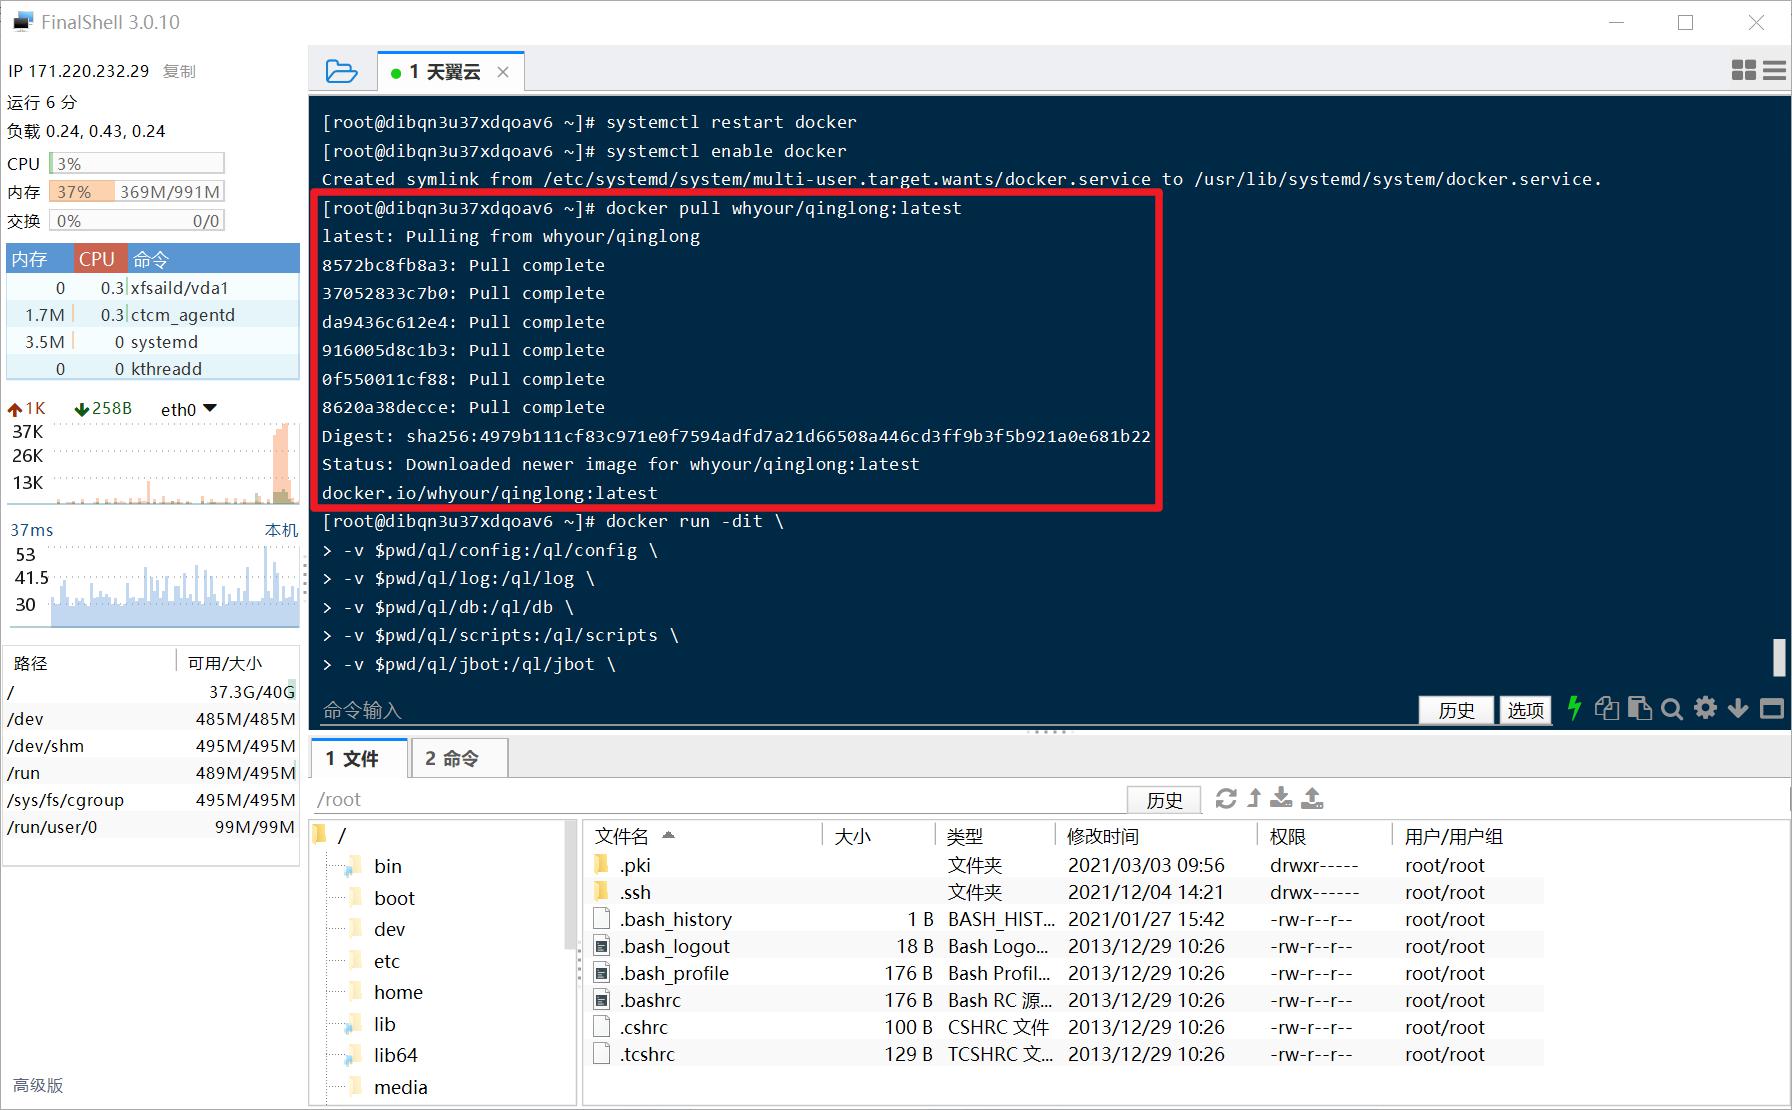Go to the parent directory
1792x1110 pixels.
point(1254,798)
